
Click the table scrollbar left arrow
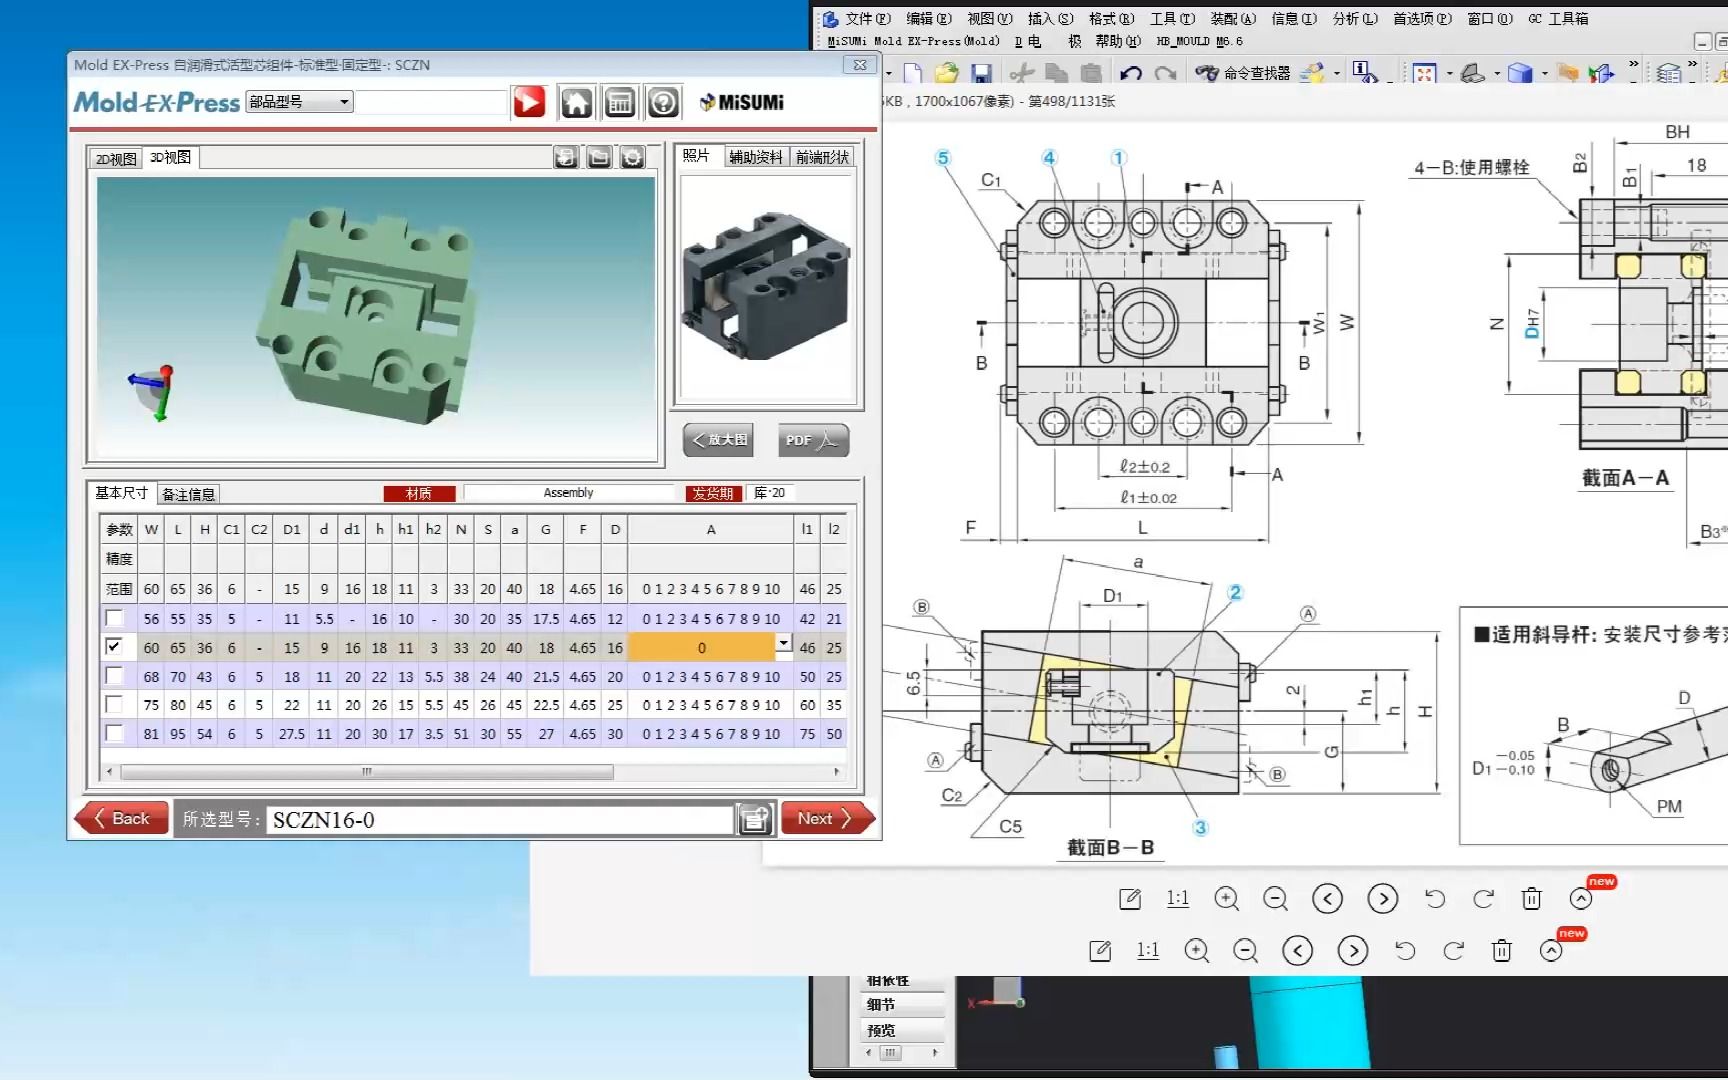click(x=109, y=772)
